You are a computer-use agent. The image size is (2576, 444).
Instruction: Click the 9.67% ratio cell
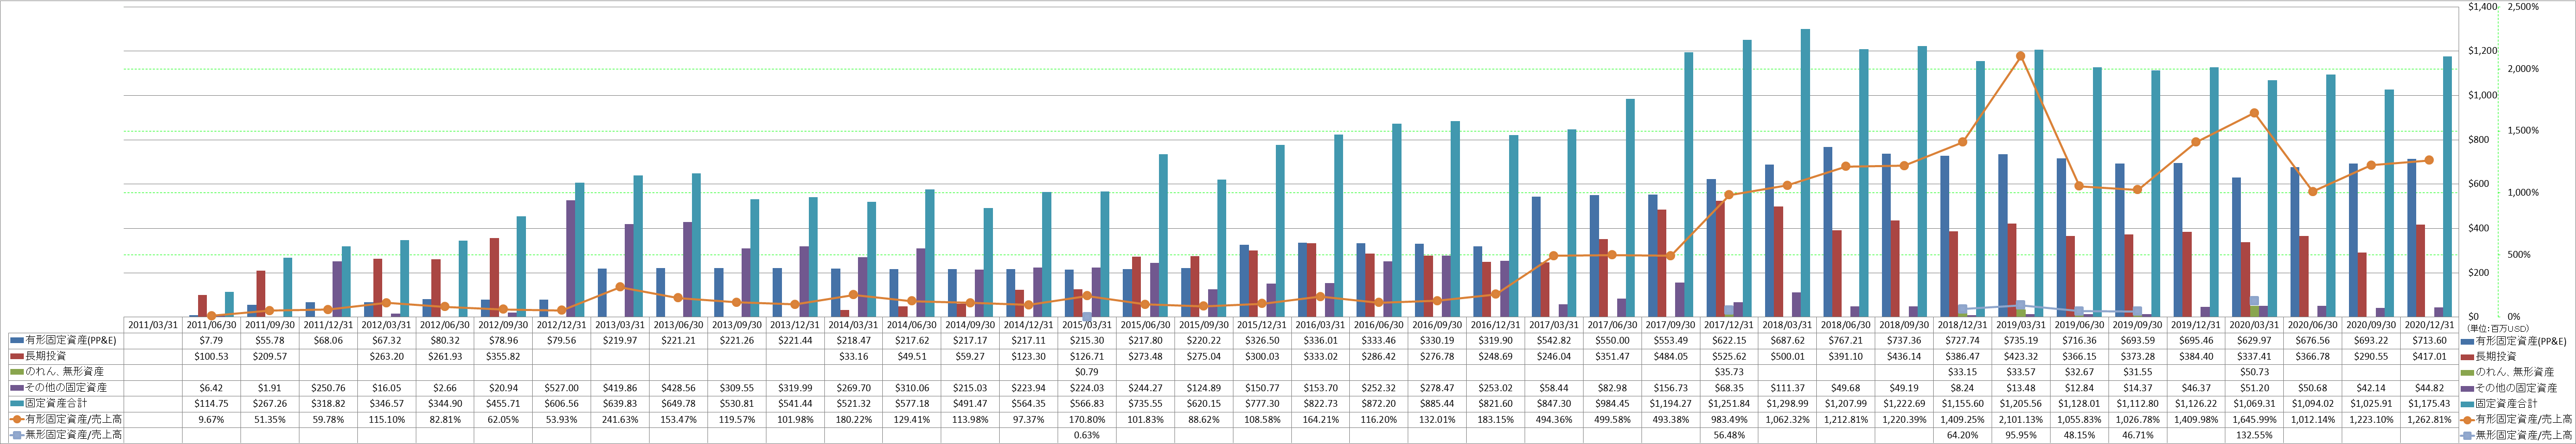pyautogui.click(x=212, y=419)
